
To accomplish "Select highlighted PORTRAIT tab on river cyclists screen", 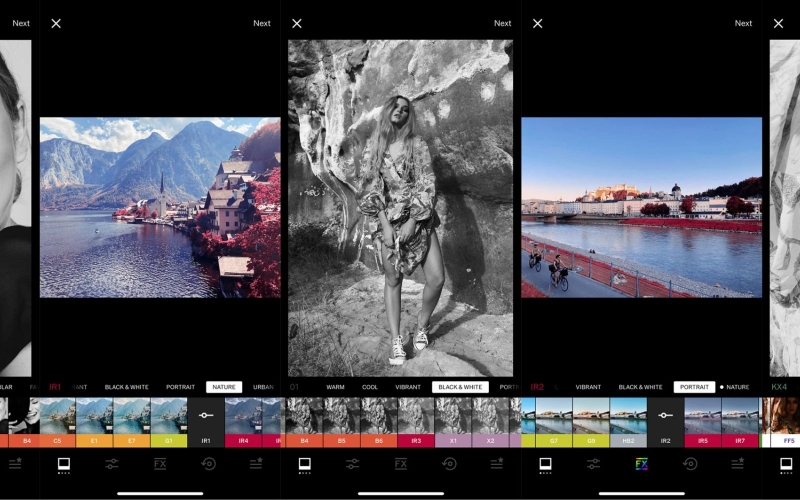I will (x=694, y=387).
